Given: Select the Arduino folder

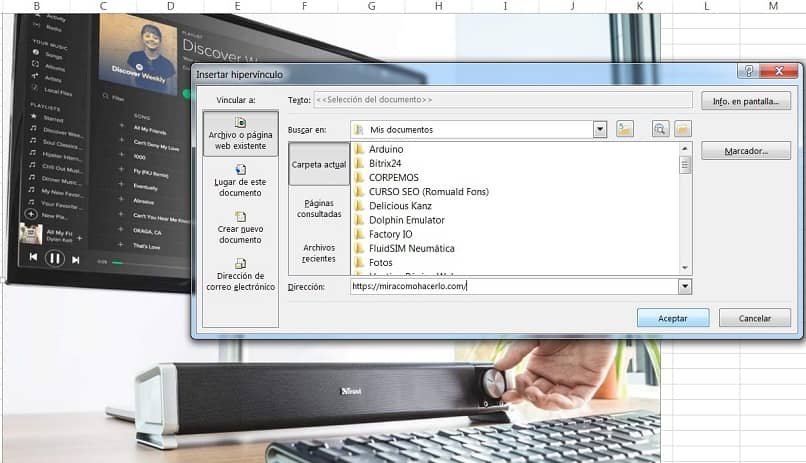Looking at the screenshot, I should click(x=386, y=149).
